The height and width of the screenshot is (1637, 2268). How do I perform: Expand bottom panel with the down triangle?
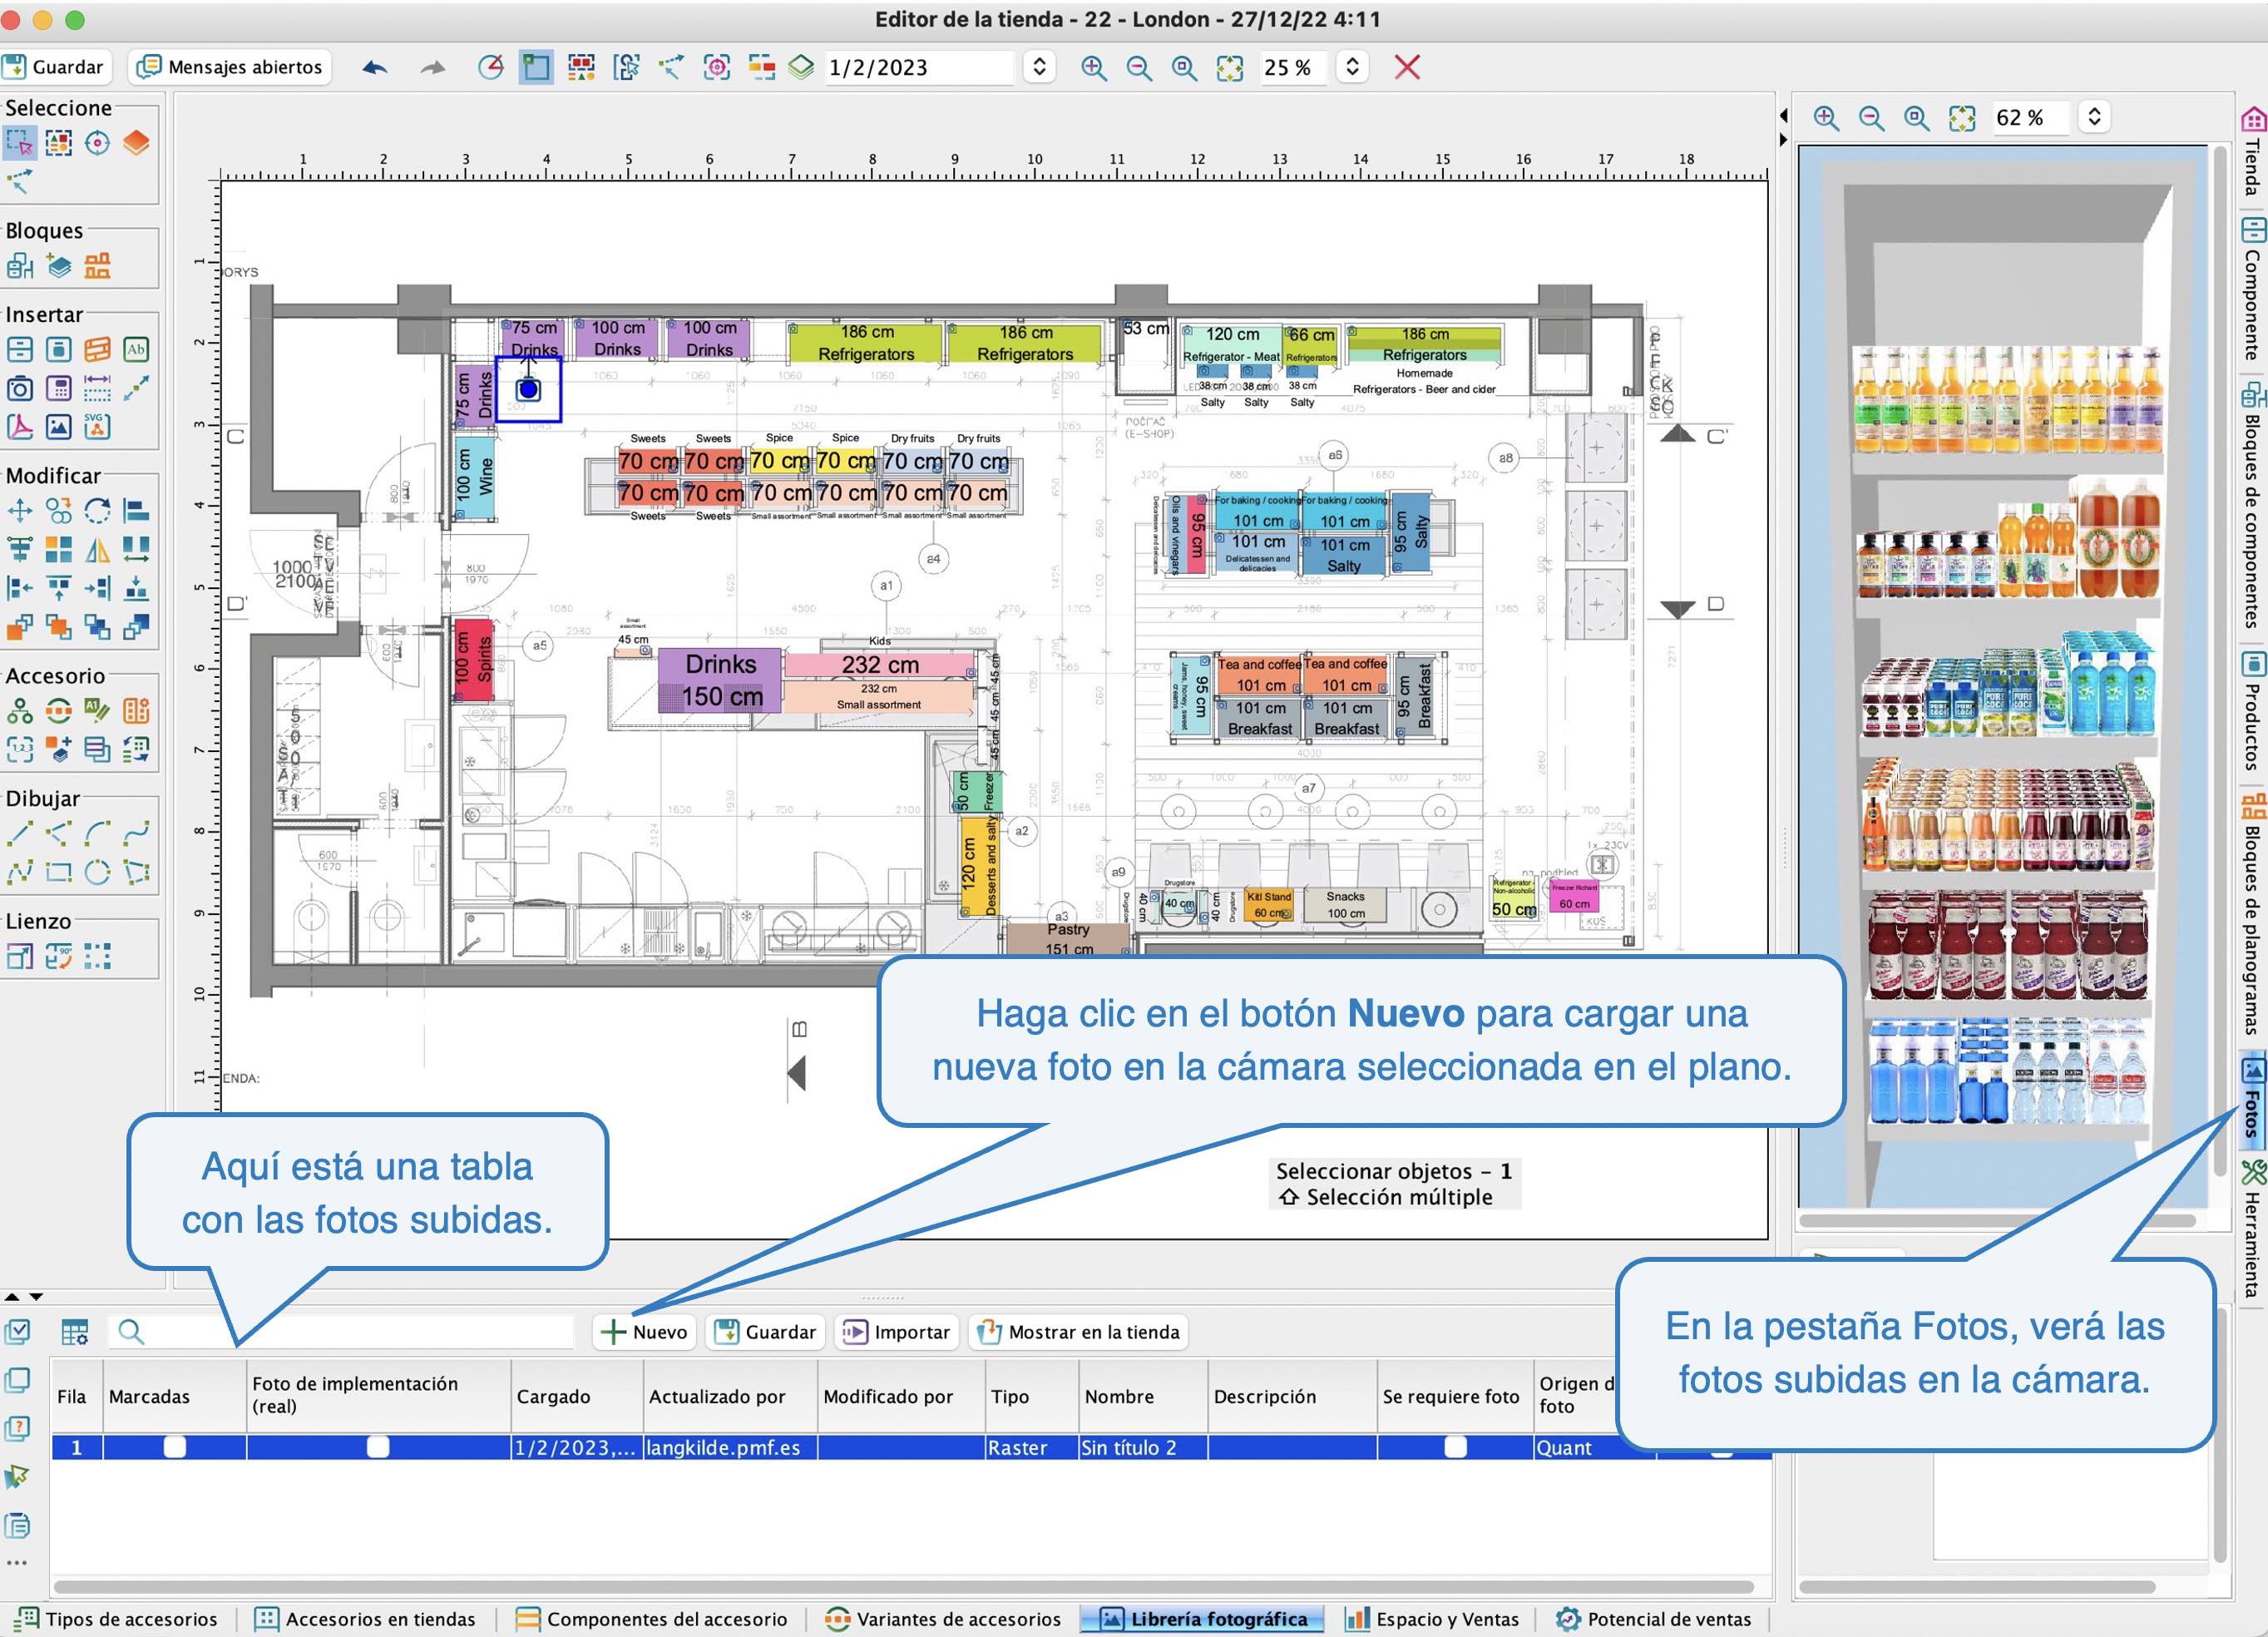tap(36, 1296)
